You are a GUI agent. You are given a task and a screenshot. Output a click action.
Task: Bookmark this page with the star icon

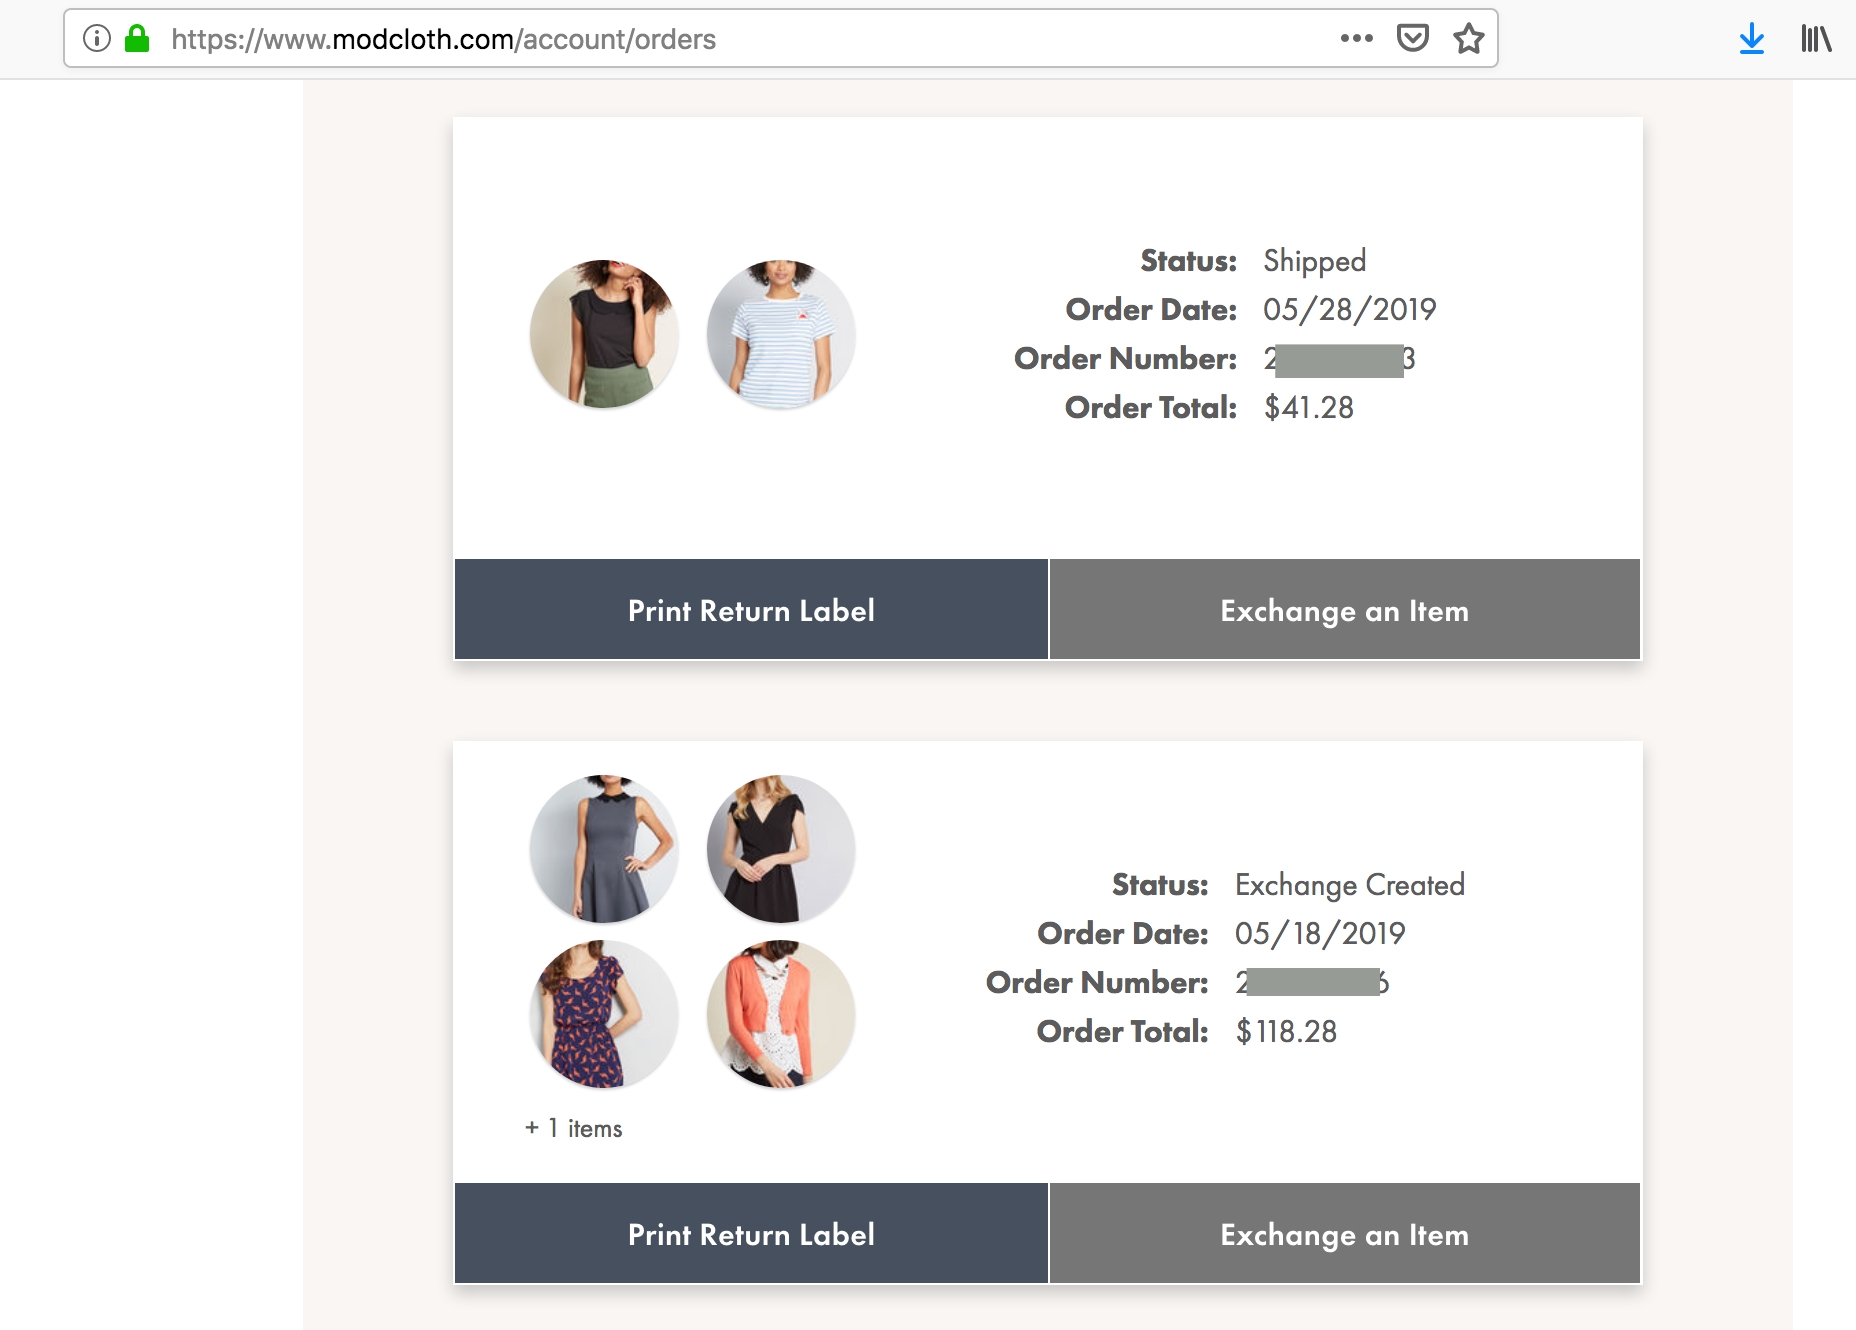point(1468,39)
